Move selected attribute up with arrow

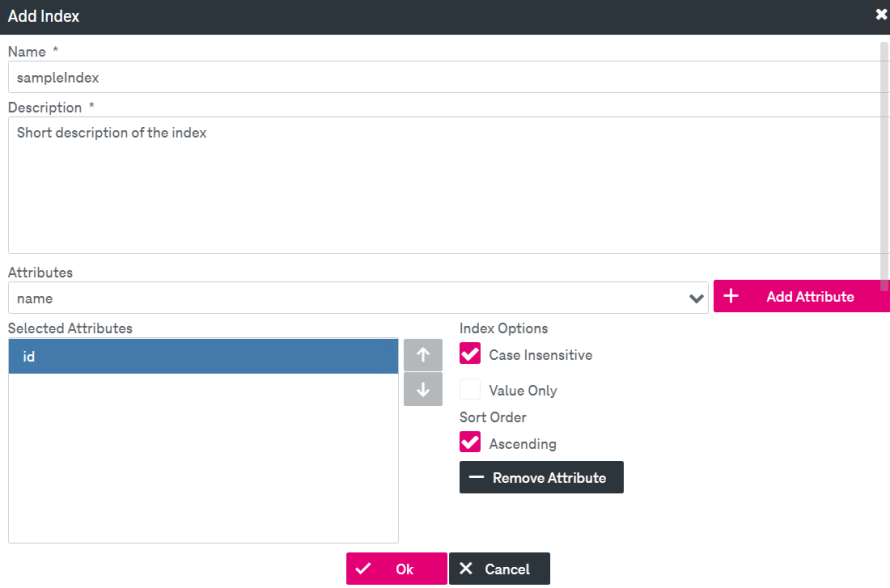(423, 355)
